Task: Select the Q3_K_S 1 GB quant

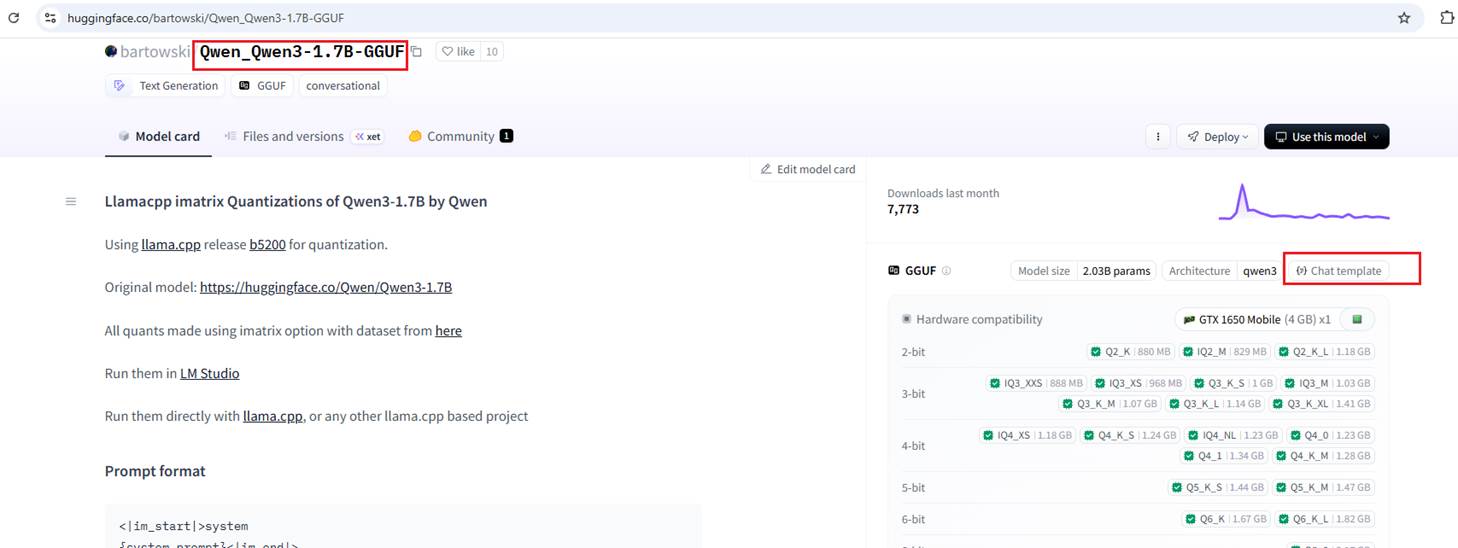Action: click(1234, 383)
